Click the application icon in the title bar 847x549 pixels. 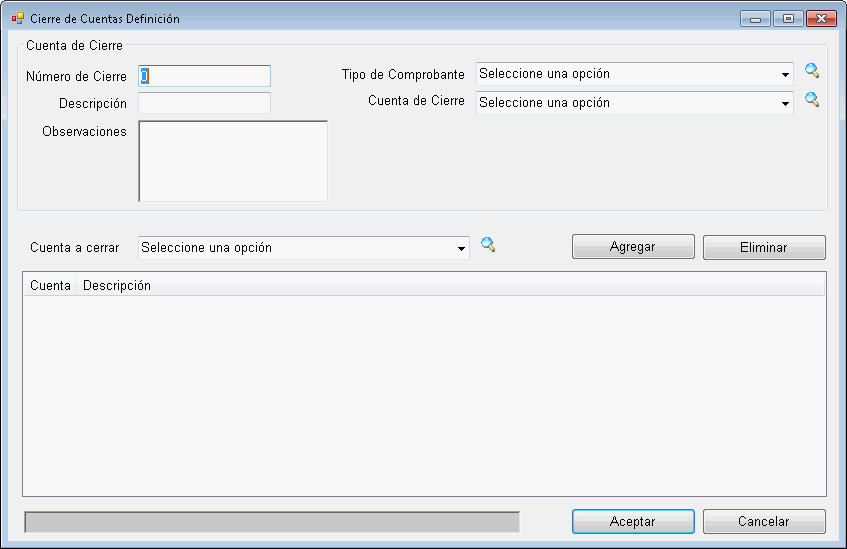click(18, 19)
